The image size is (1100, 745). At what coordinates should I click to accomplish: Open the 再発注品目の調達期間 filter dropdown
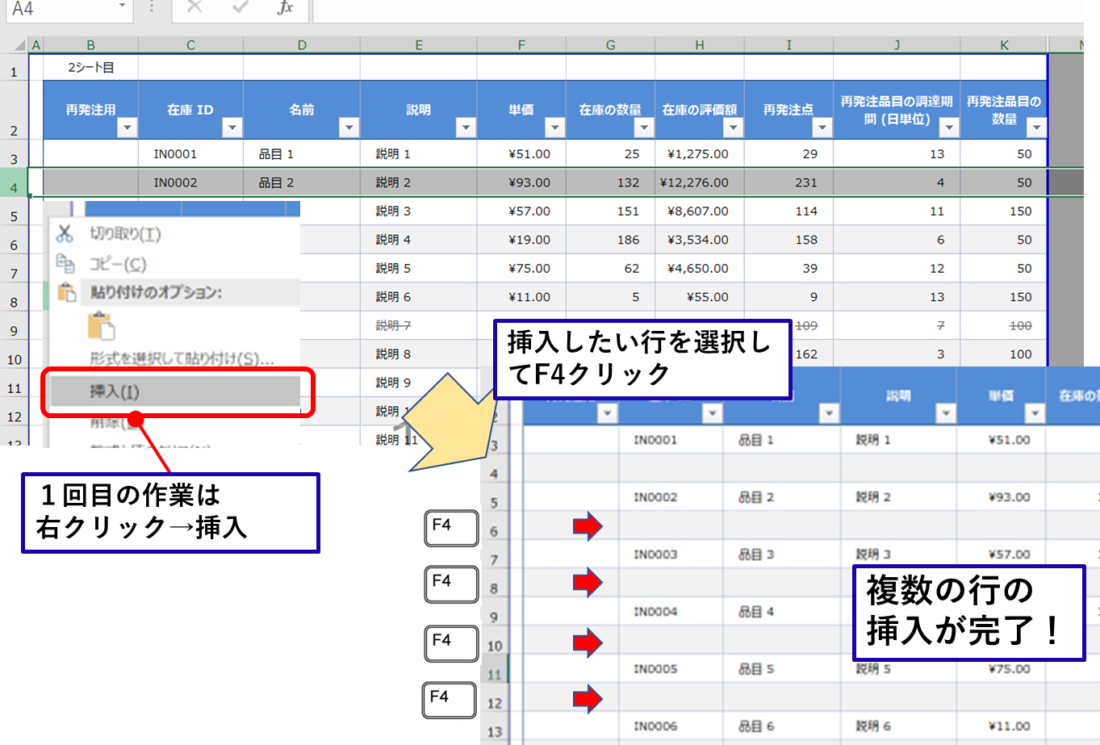948,128
